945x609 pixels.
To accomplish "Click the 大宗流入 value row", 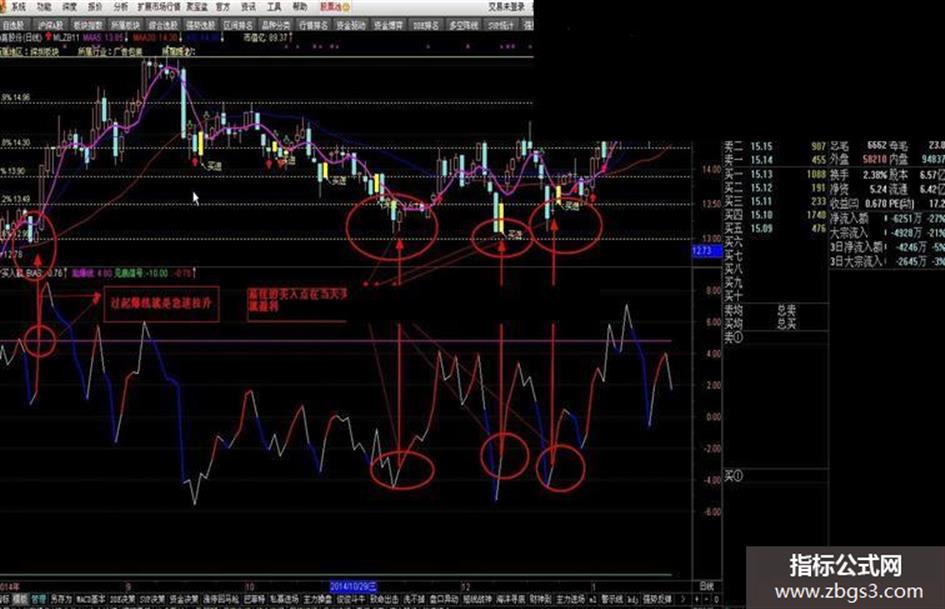I will (x=887, y=232).
